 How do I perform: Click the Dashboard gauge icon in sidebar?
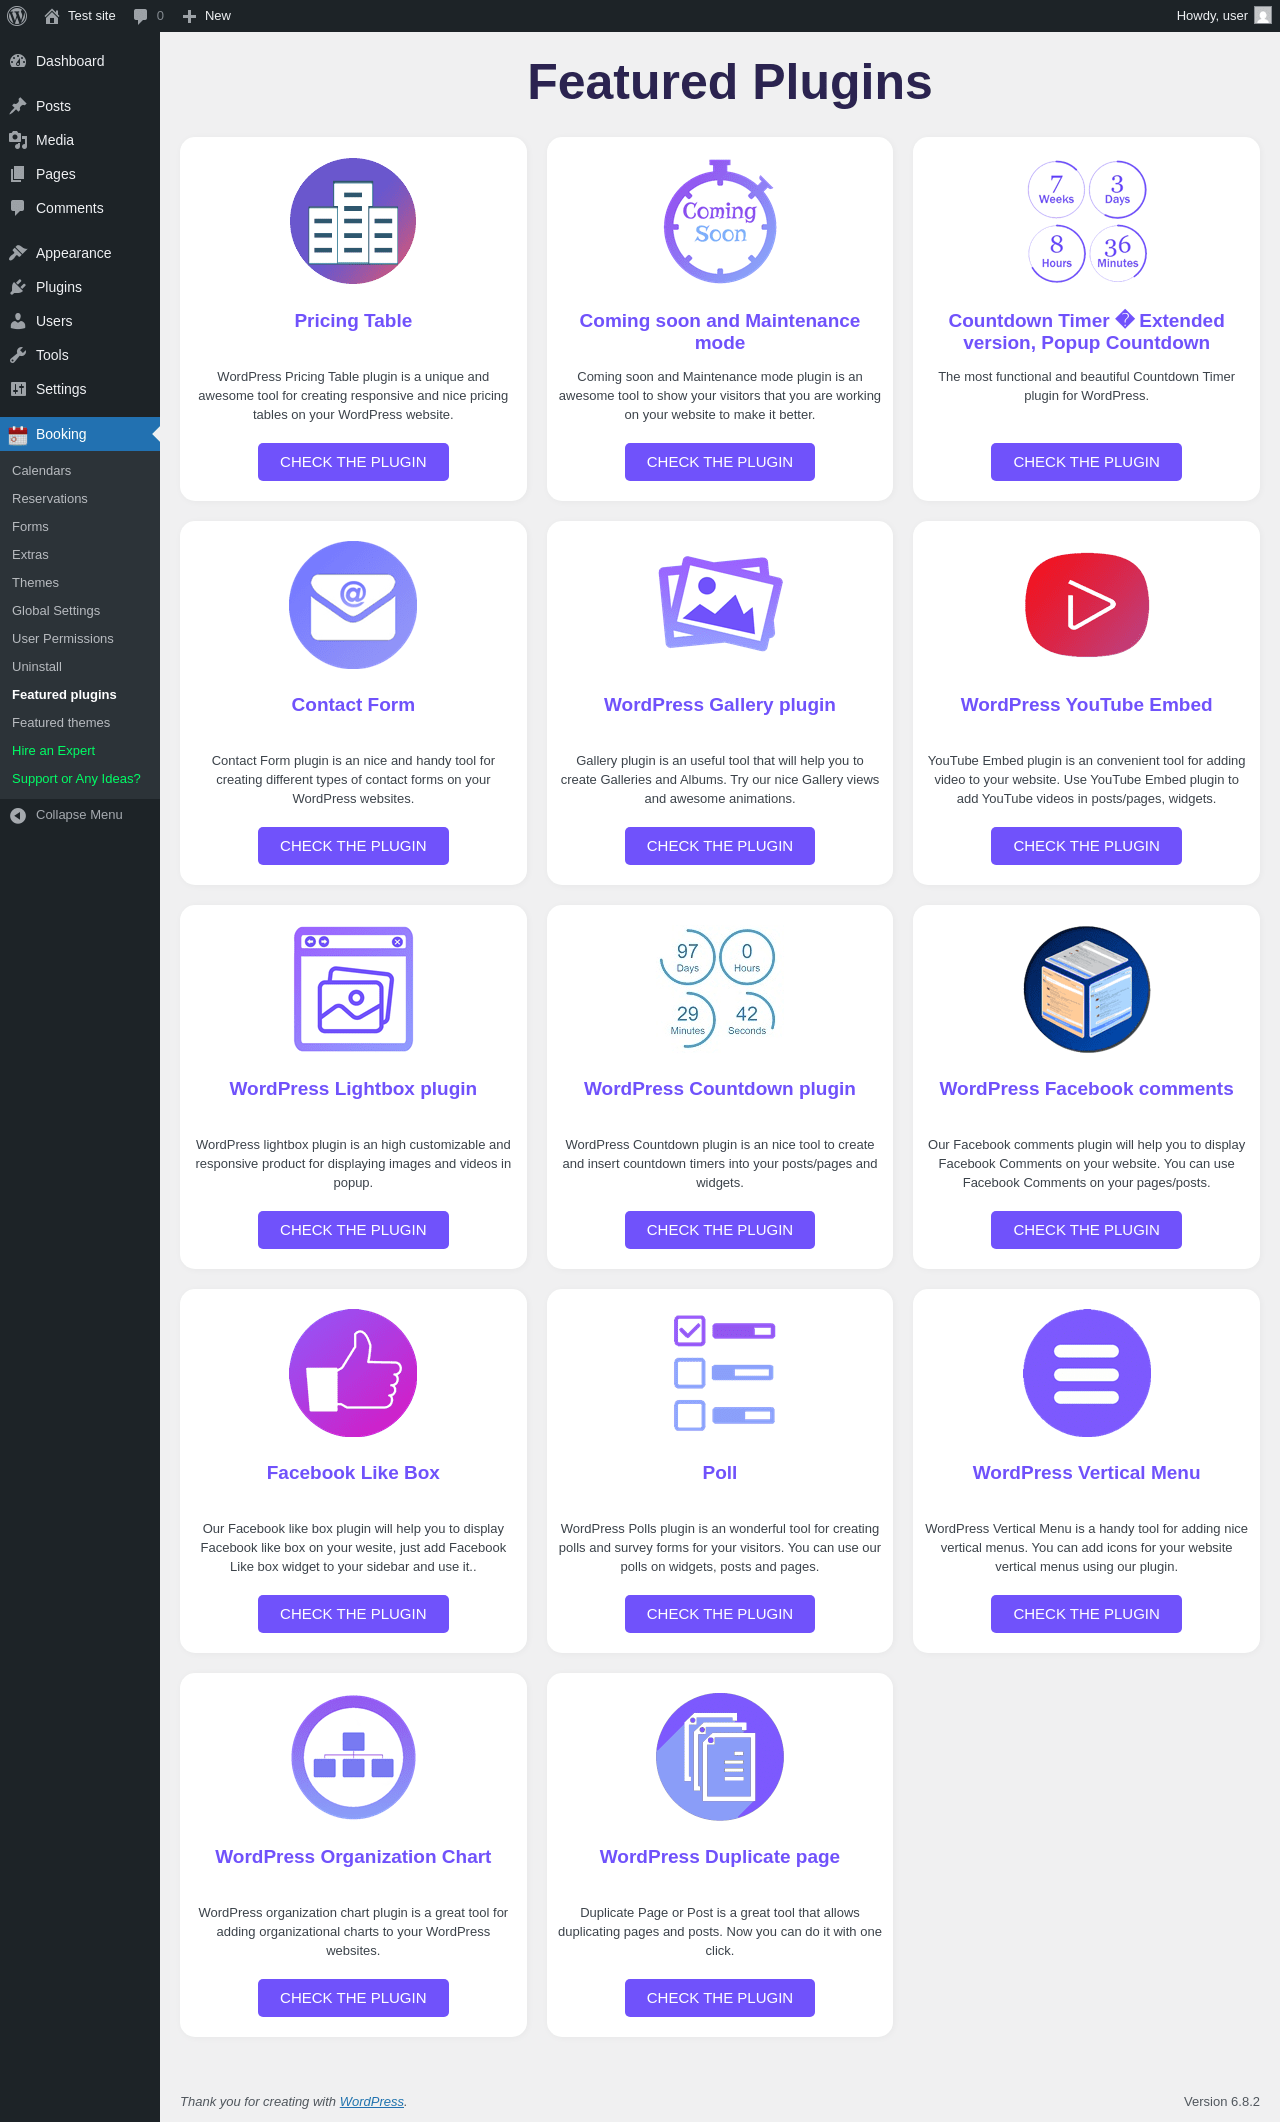point(18,61)
